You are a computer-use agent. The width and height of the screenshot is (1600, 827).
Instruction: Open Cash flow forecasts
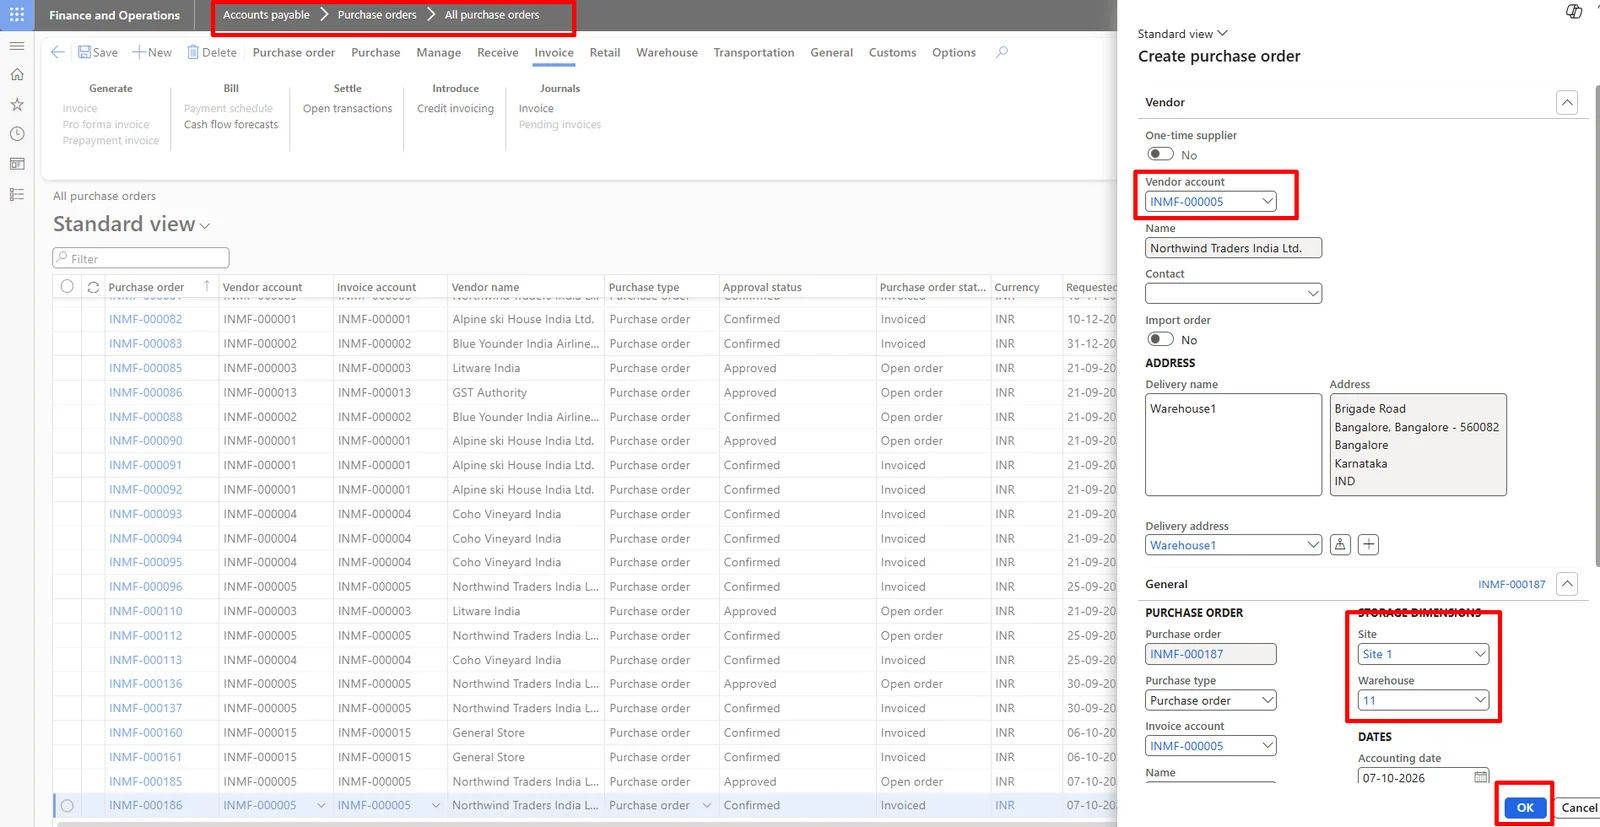[x=231, y=124]
